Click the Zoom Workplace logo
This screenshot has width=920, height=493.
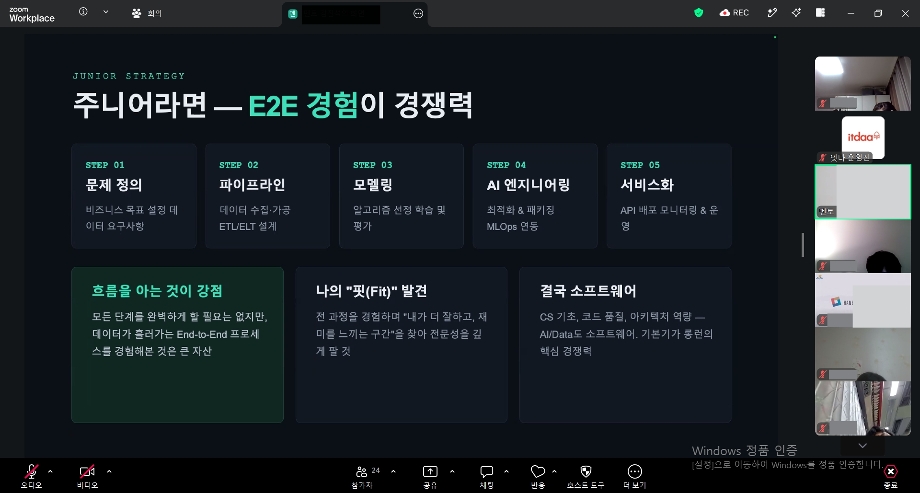click(32, 14)
